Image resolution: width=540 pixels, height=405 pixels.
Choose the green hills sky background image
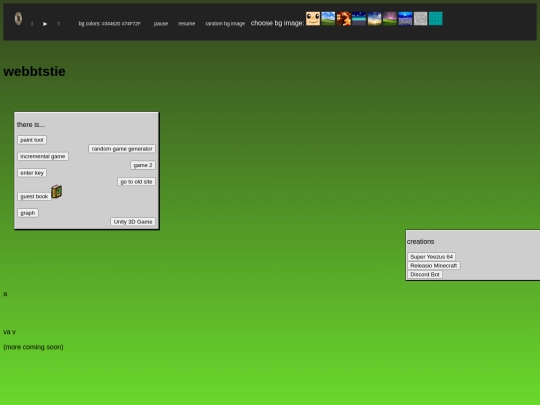pos(328,19)
